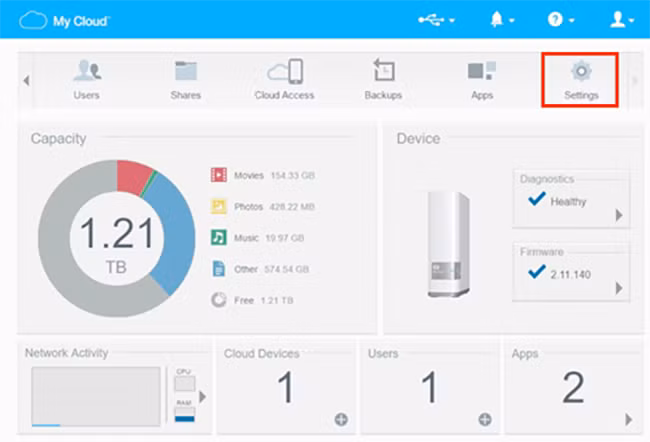
Task: Click the Other files category icon
Action: 218,269
